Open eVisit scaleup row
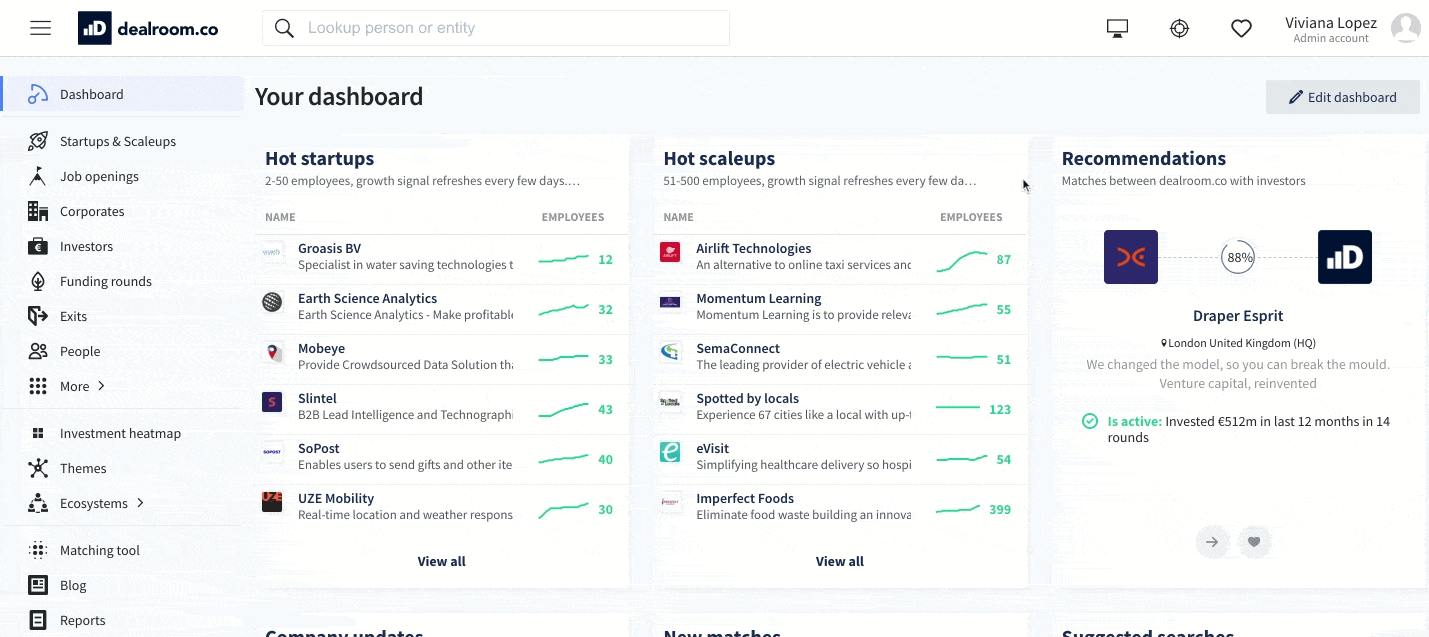Image resolution: width=1429 pixels, height=637 pixels. coord(840,459)
